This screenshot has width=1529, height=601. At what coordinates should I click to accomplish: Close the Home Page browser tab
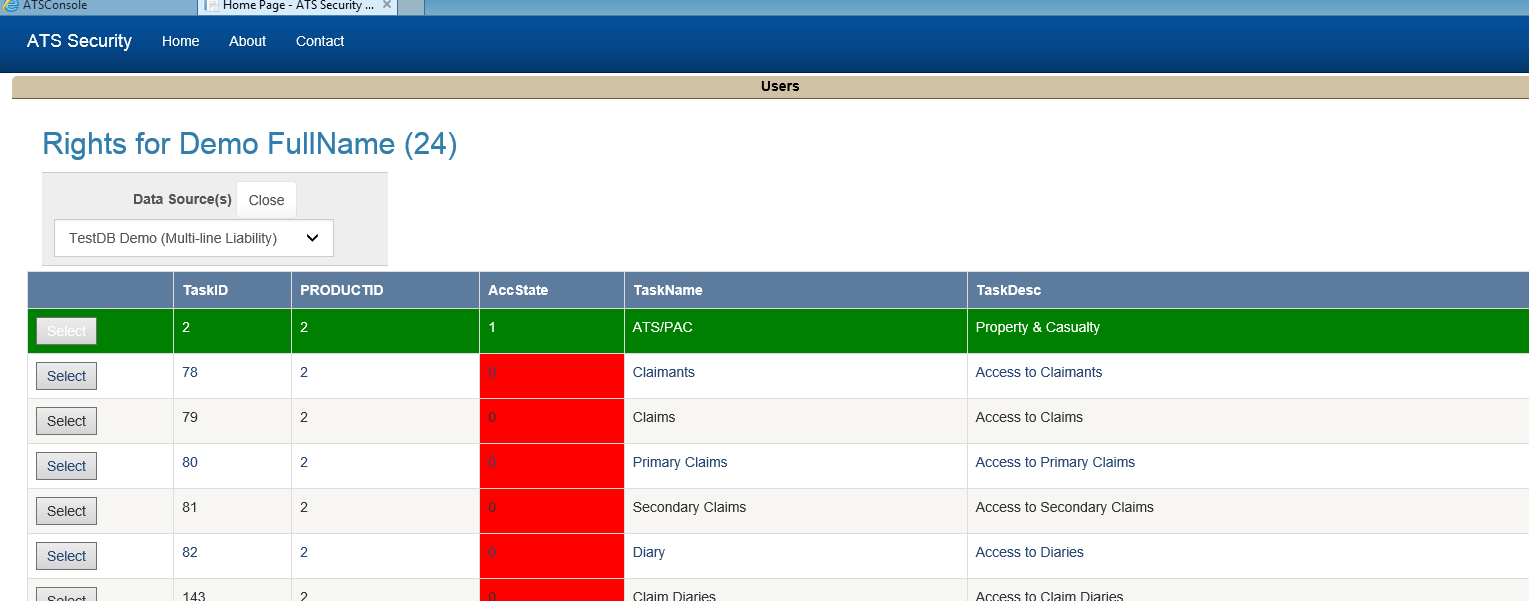coord(387,5)
